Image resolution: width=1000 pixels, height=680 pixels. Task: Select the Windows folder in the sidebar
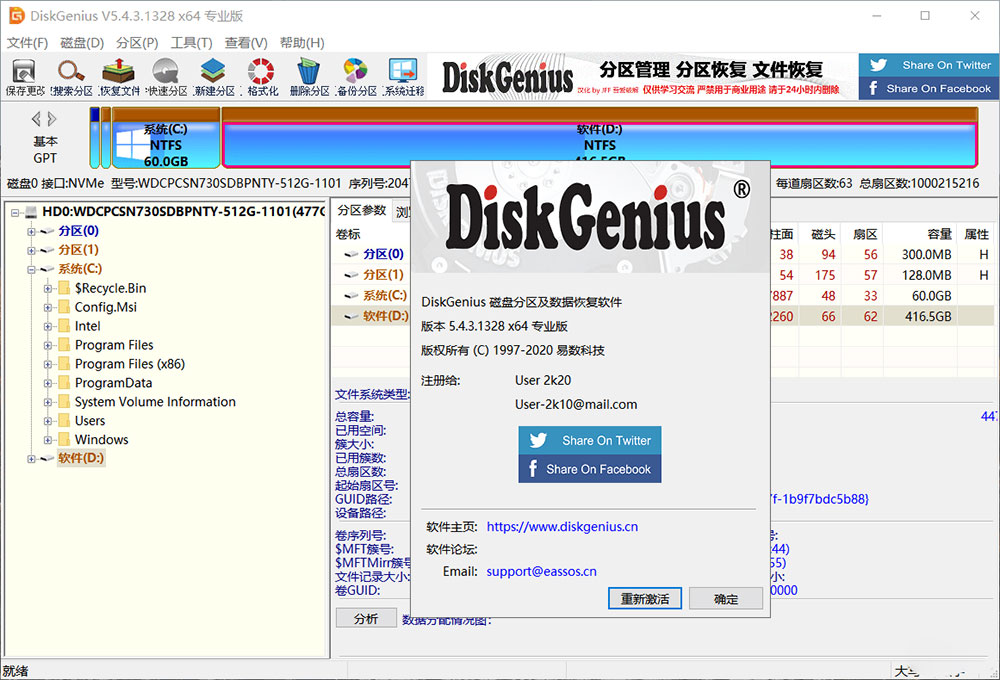click(101, 439)
